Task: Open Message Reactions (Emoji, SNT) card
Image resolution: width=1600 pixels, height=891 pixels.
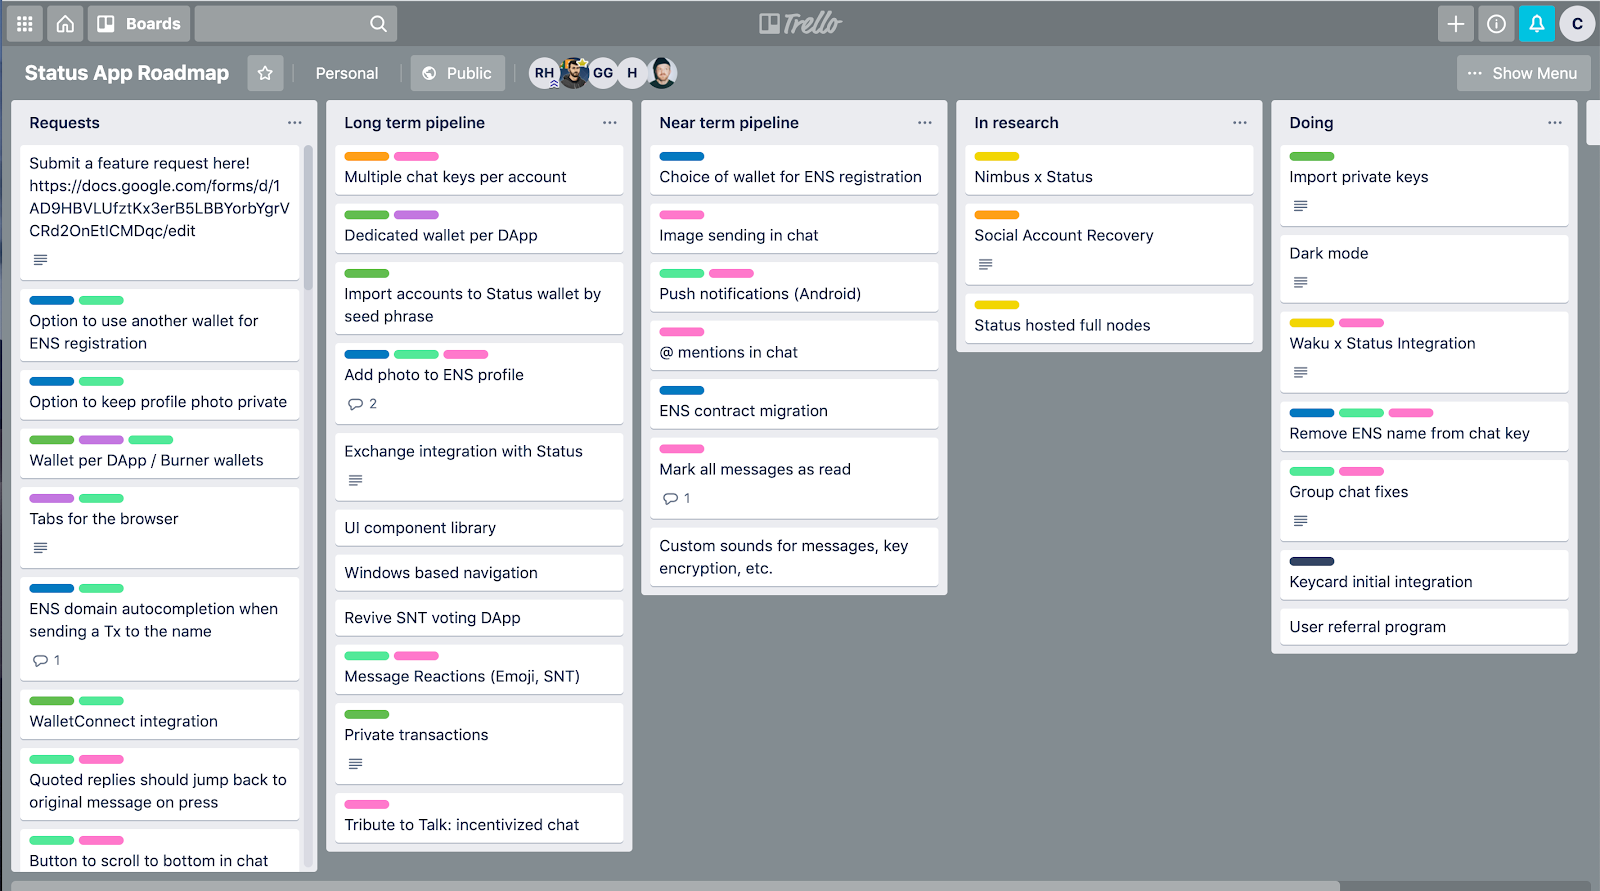Action: [479, 669]
